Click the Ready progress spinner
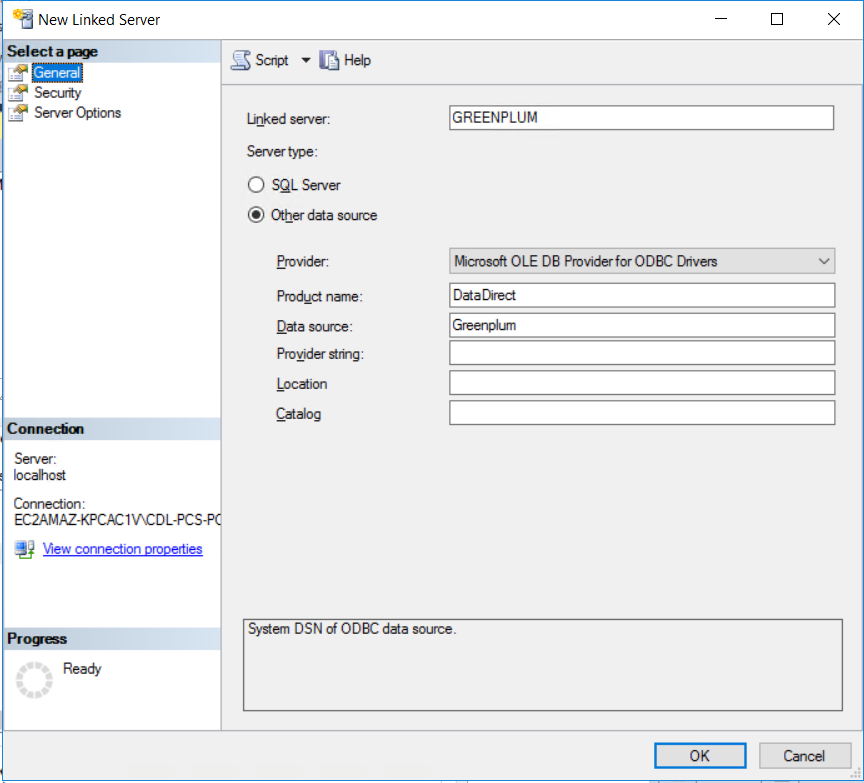The height and width of the screenshot is (783, 864). (x=34, y=679)
